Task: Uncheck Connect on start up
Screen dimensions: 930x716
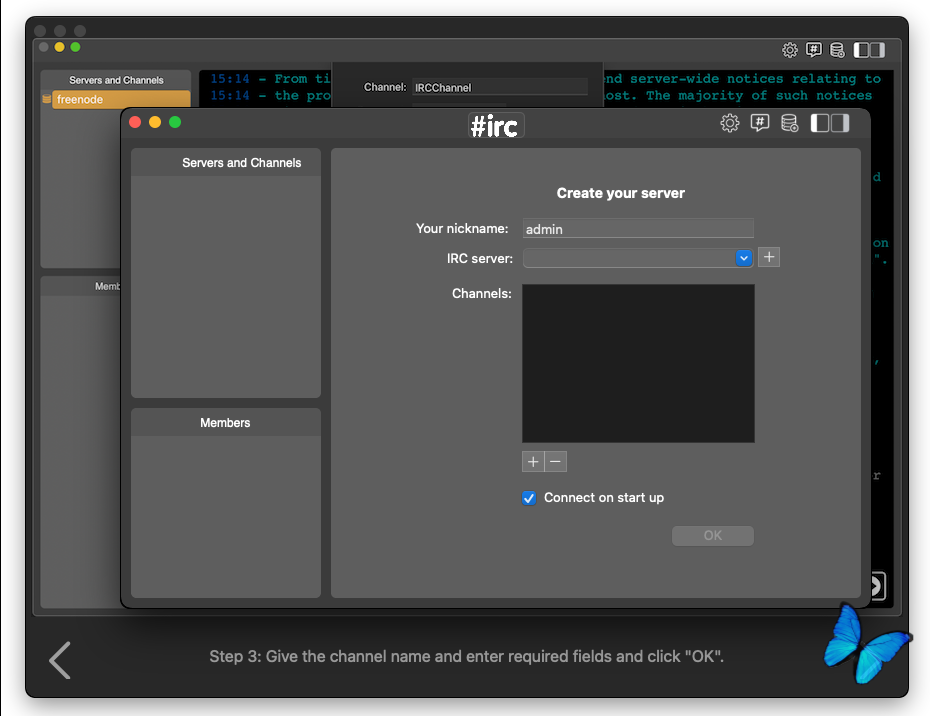Action: point(529,498)
